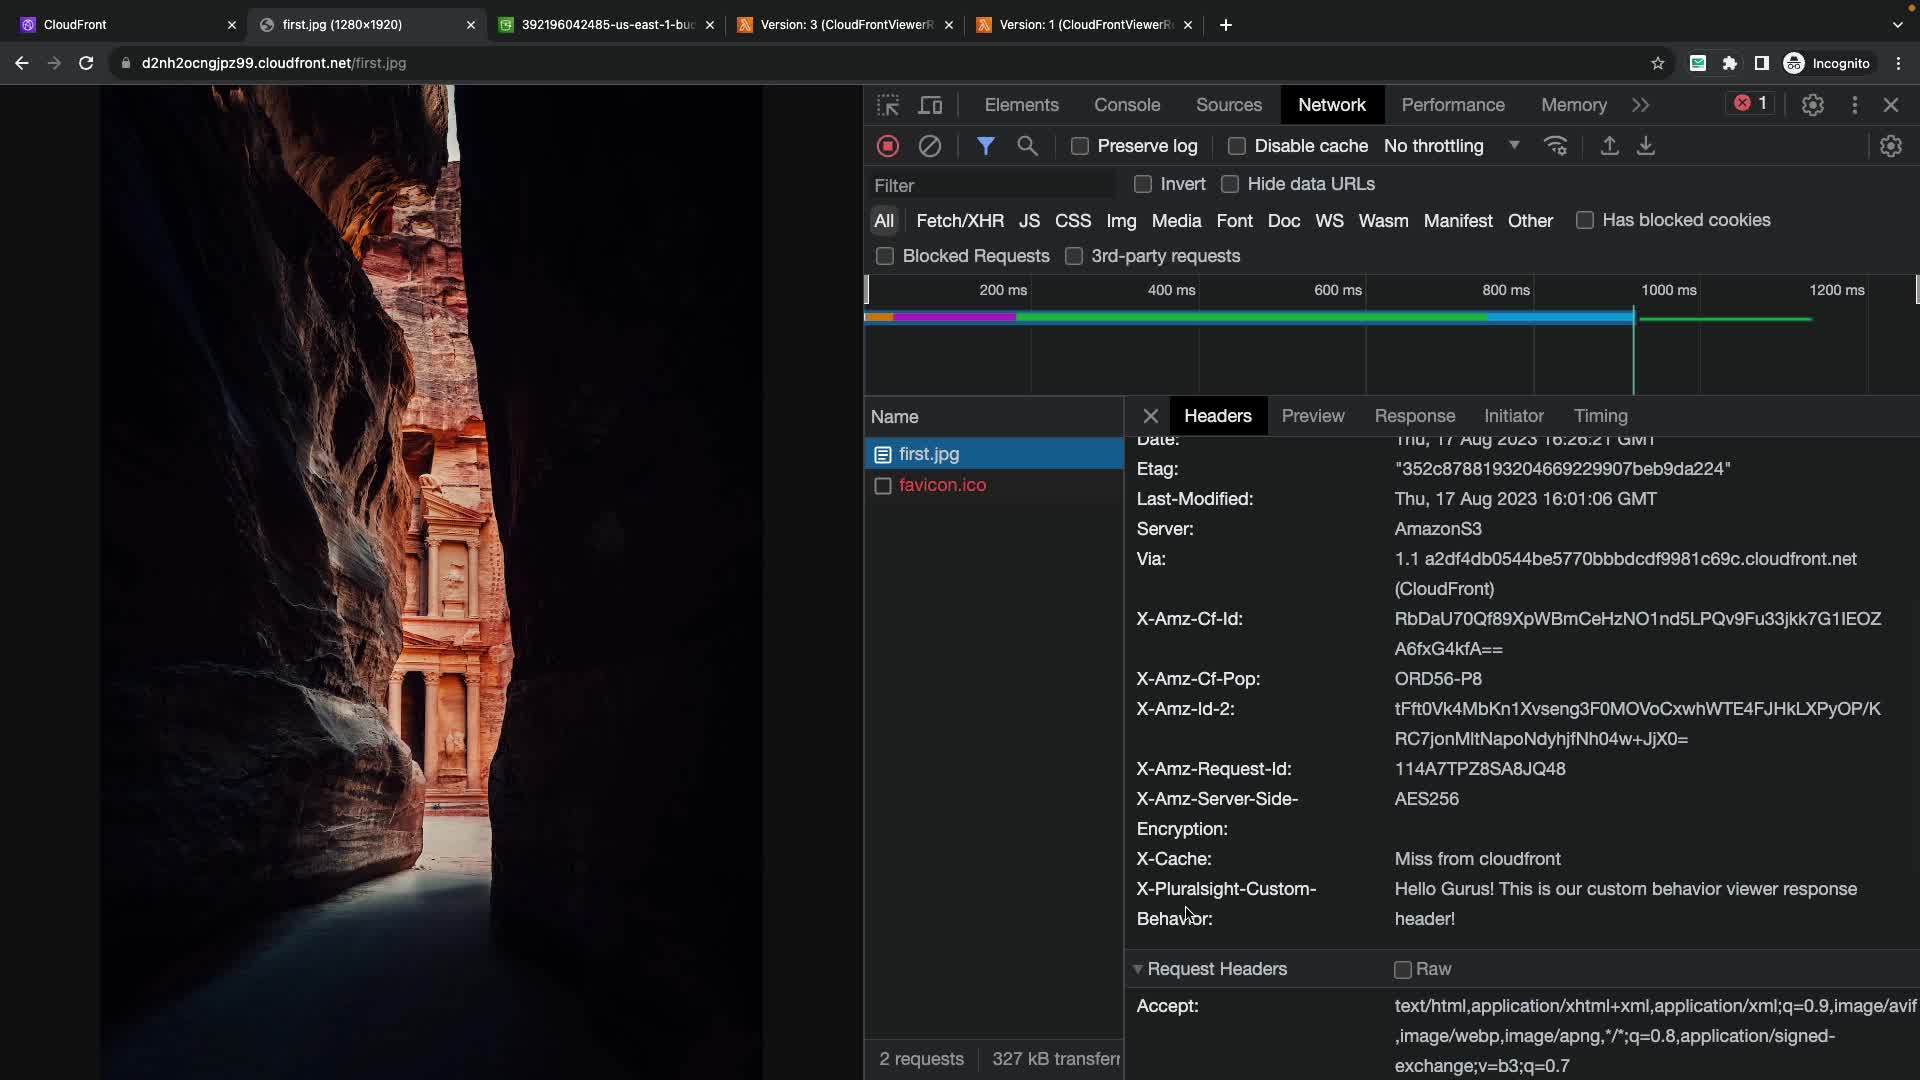
Task: Collapse the Request Headers section
Action: (x=1138, y=969)
